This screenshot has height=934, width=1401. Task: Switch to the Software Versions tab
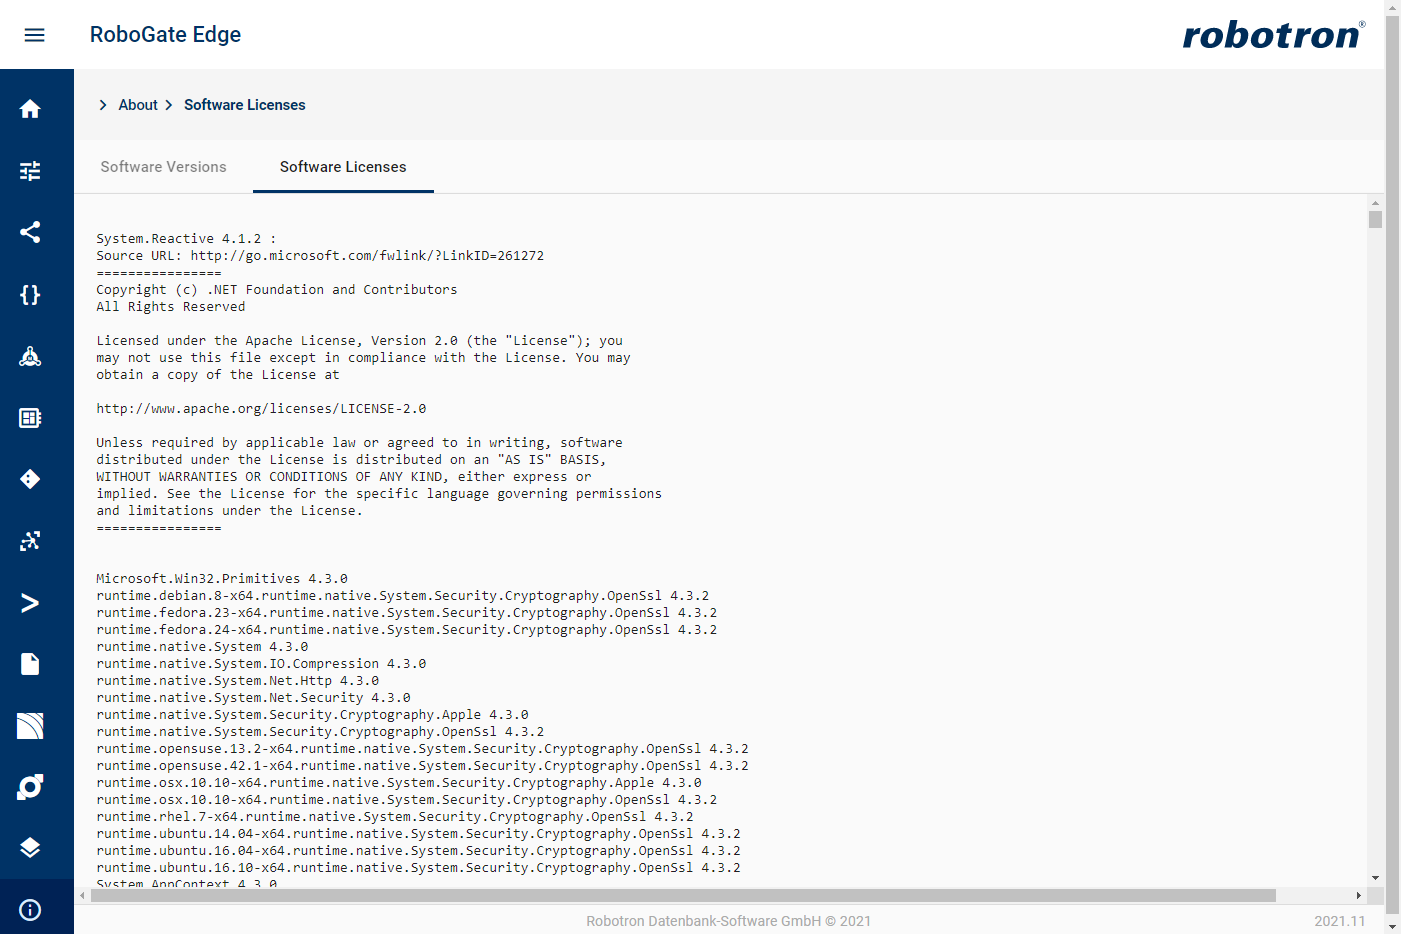(163, 167)
